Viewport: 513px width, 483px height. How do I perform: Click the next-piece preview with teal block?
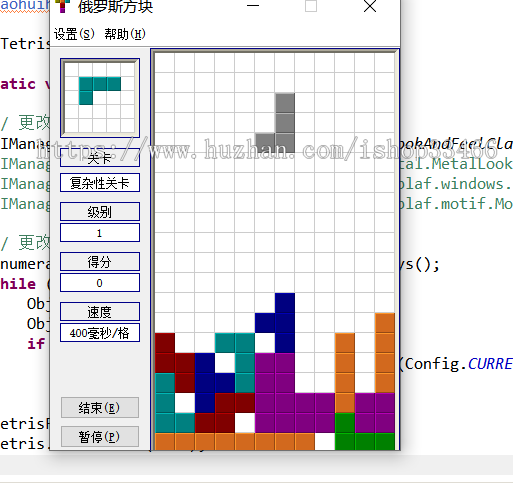(100, 98)
